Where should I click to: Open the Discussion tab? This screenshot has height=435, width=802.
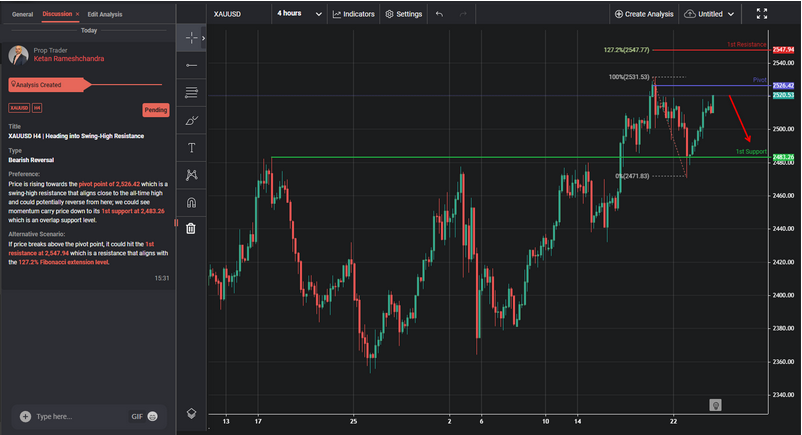57,14
